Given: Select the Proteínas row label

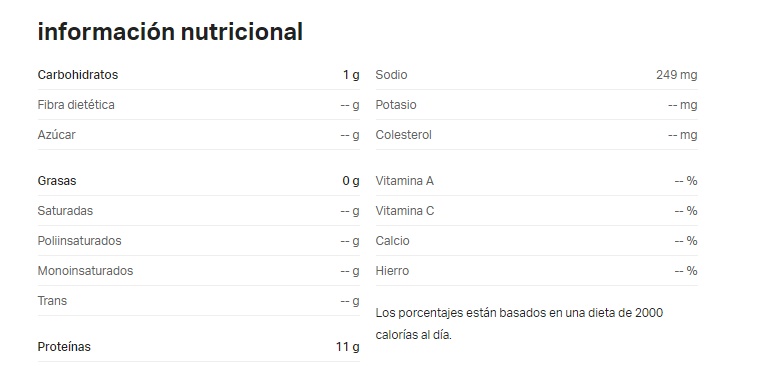Looking at the screenshot, I should (64, 347).
